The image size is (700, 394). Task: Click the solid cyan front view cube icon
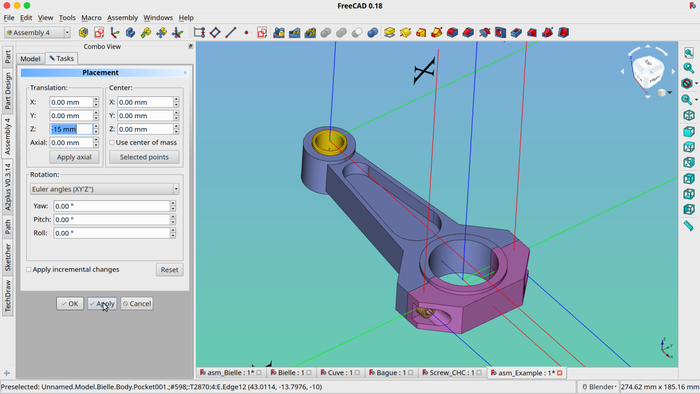click(689, 132)
